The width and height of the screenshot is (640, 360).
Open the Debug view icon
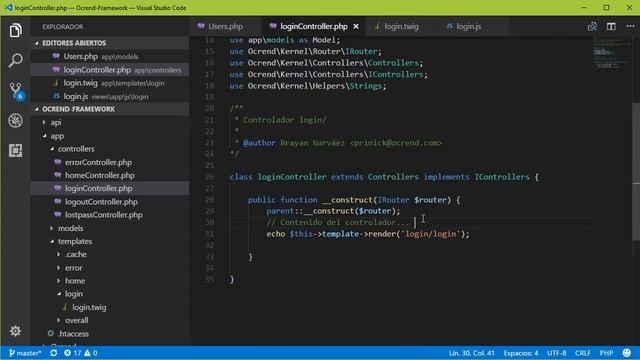click(16, 120)
